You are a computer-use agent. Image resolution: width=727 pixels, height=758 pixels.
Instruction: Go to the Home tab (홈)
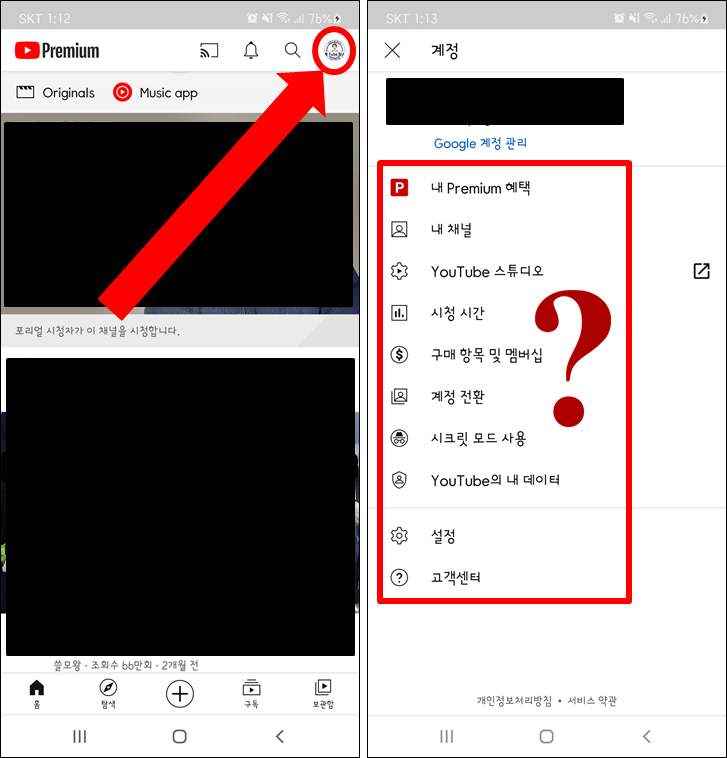click(37, 694)
